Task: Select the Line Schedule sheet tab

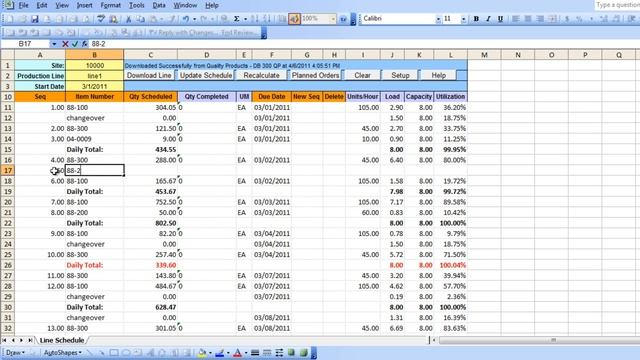Action: pyautogui.click(x=62, y=340)
